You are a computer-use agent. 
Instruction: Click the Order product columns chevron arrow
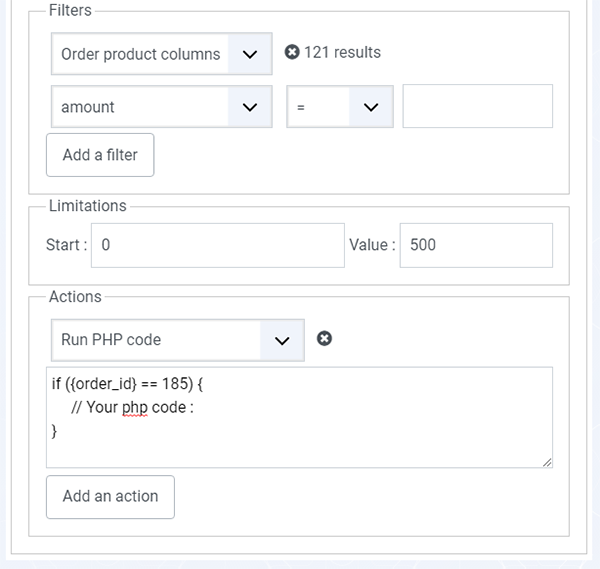250,54
